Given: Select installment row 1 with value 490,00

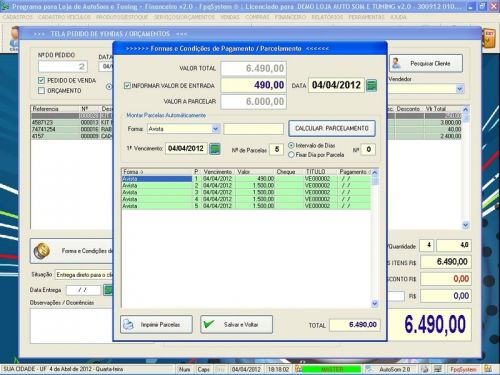Looking at the screenshot, I should coord(246,179).
